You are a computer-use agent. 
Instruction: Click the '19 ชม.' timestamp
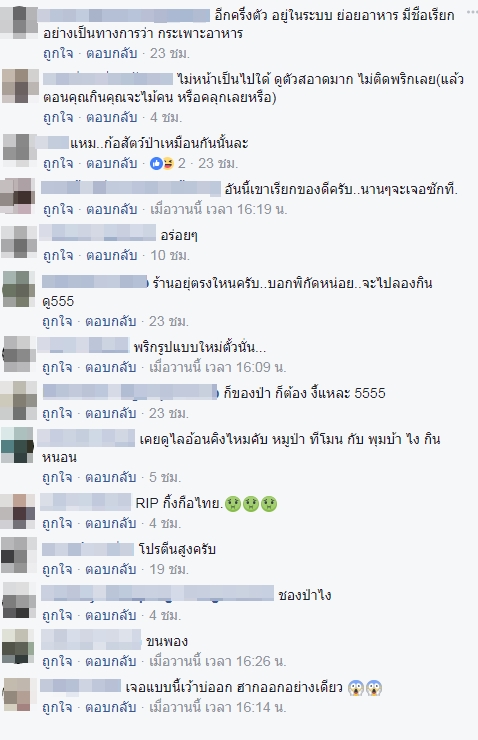[169, 570]
